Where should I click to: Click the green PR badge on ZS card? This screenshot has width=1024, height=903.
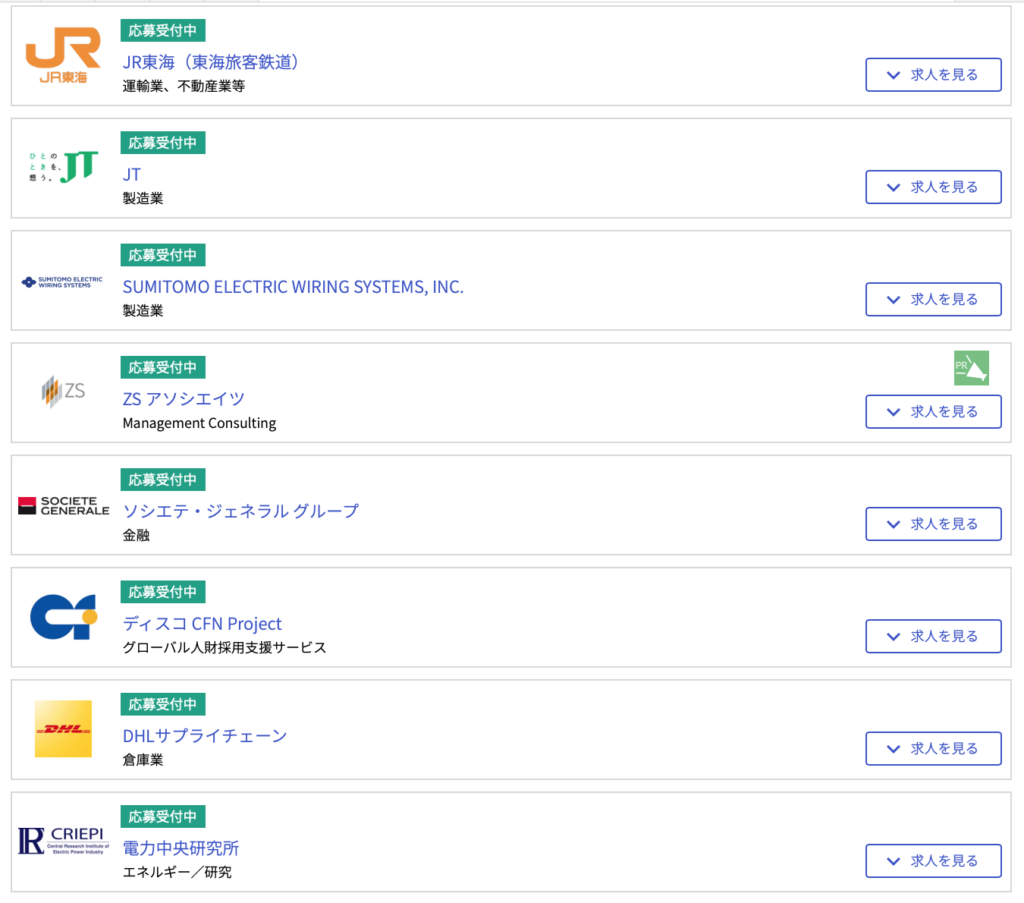point(971,368)
